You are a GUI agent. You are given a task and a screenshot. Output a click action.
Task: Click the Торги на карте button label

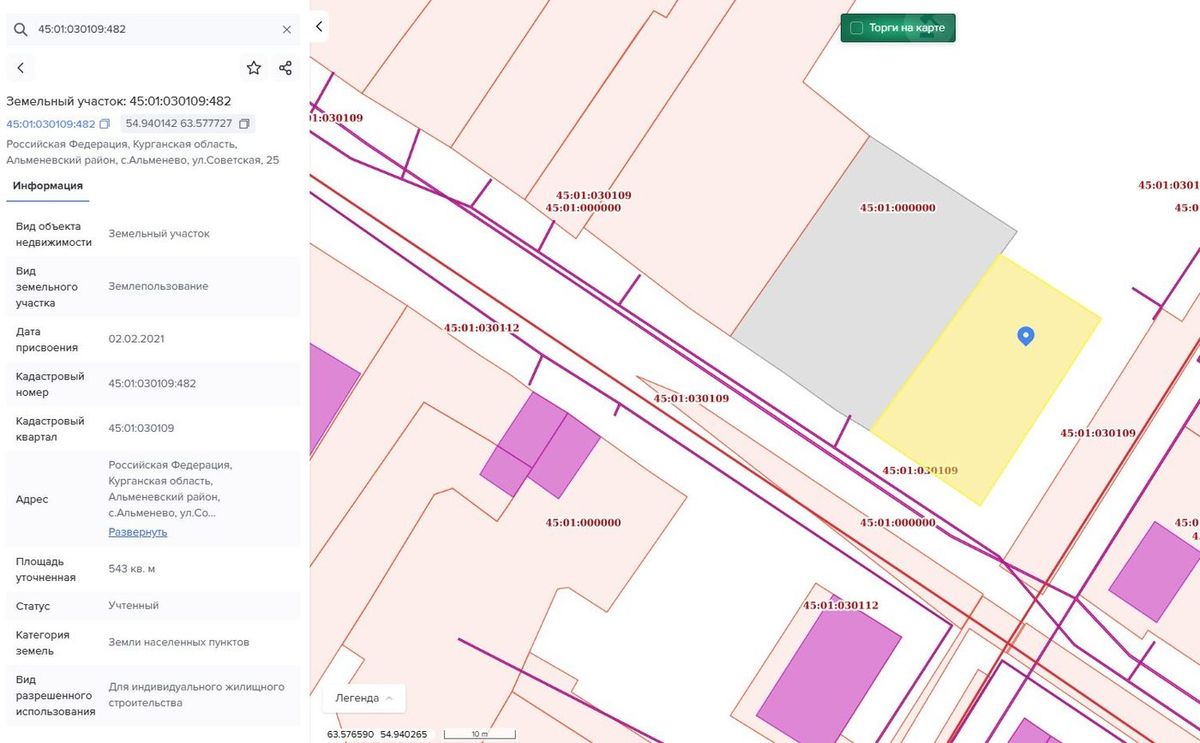coord(906,28)
